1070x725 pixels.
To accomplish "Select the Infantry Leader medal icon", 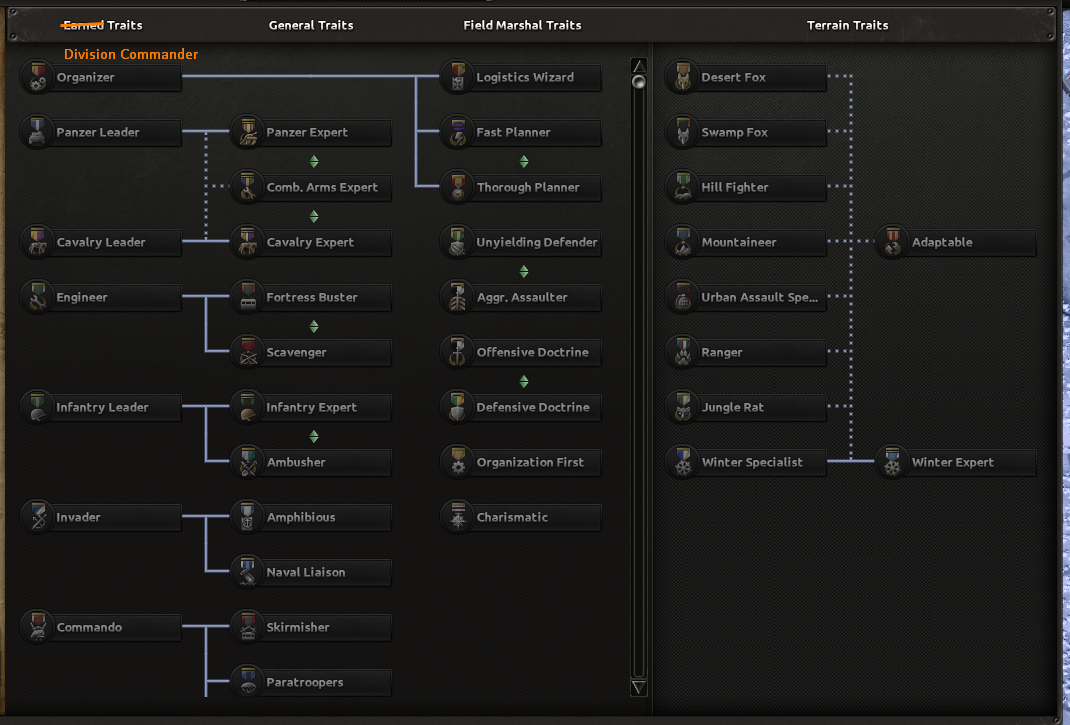I will point(38,407).
